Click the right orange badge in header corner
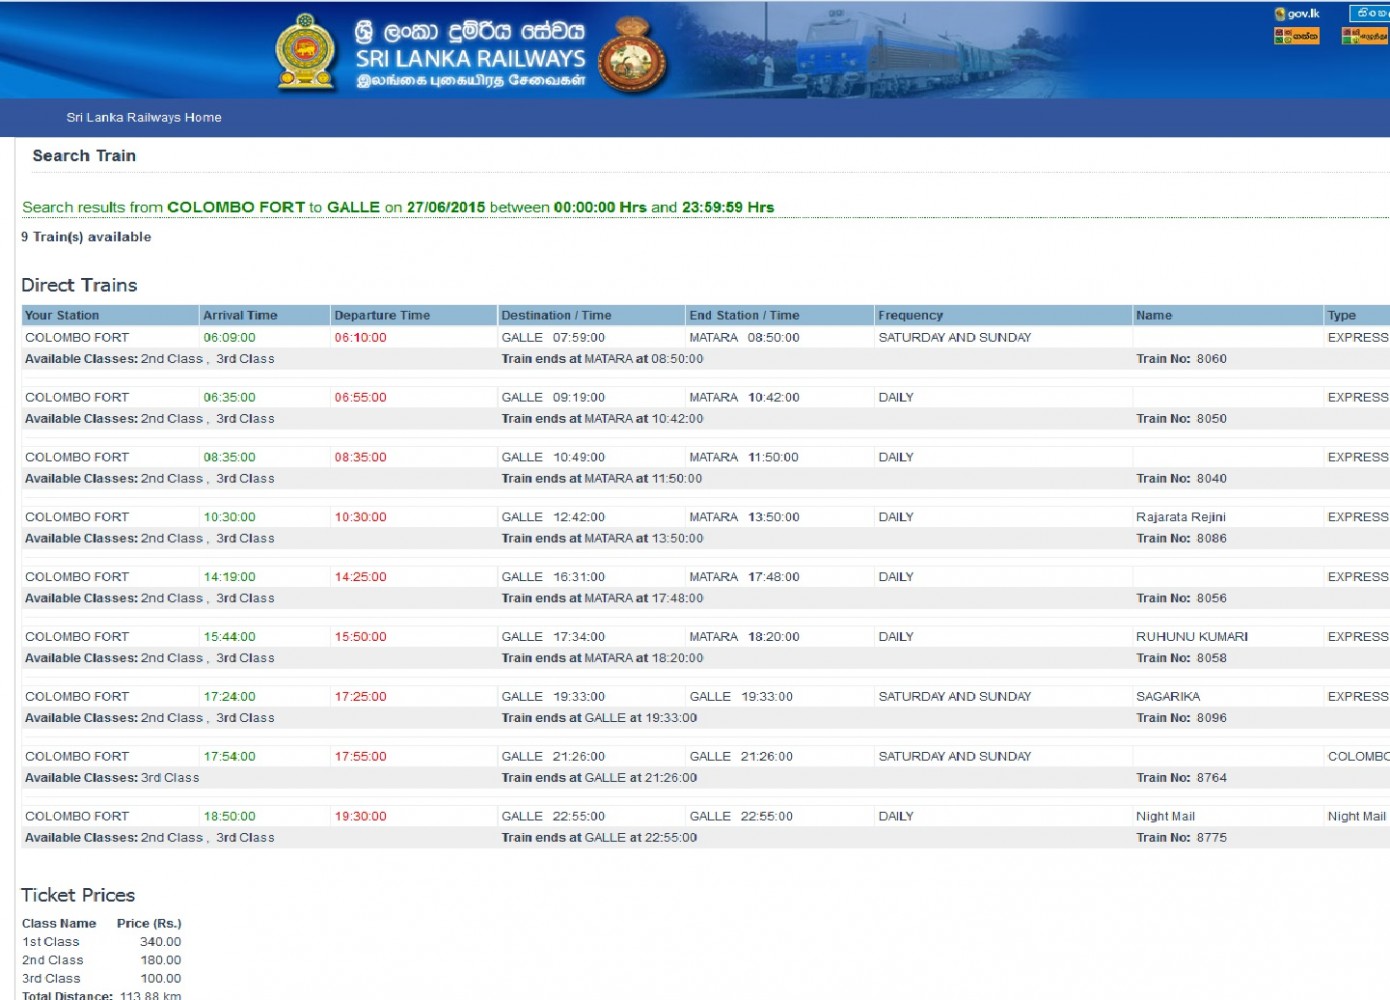This screenshot has width=1390, height=1000. coord(1364,36)
